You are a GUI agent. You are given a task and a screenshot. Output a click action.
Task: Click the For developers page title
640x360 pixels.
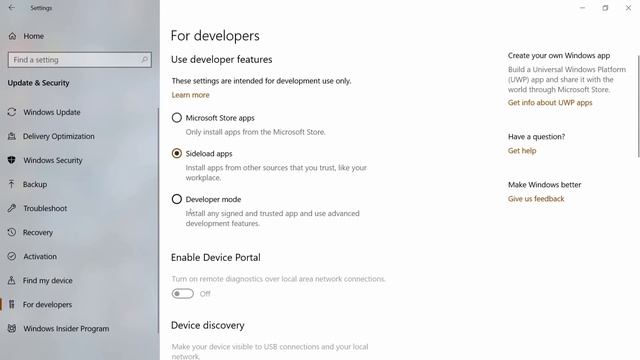[215, 36]
